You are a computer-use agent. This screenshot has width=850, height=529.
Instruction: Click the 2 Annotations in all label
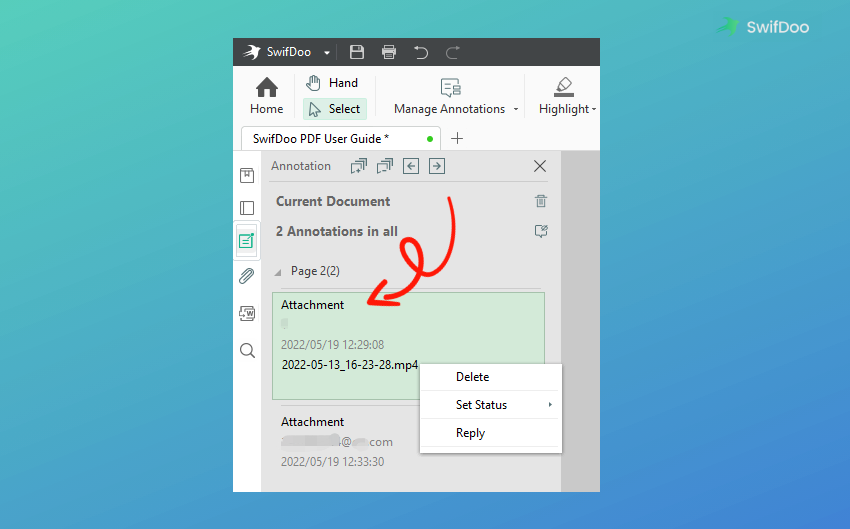337,231
